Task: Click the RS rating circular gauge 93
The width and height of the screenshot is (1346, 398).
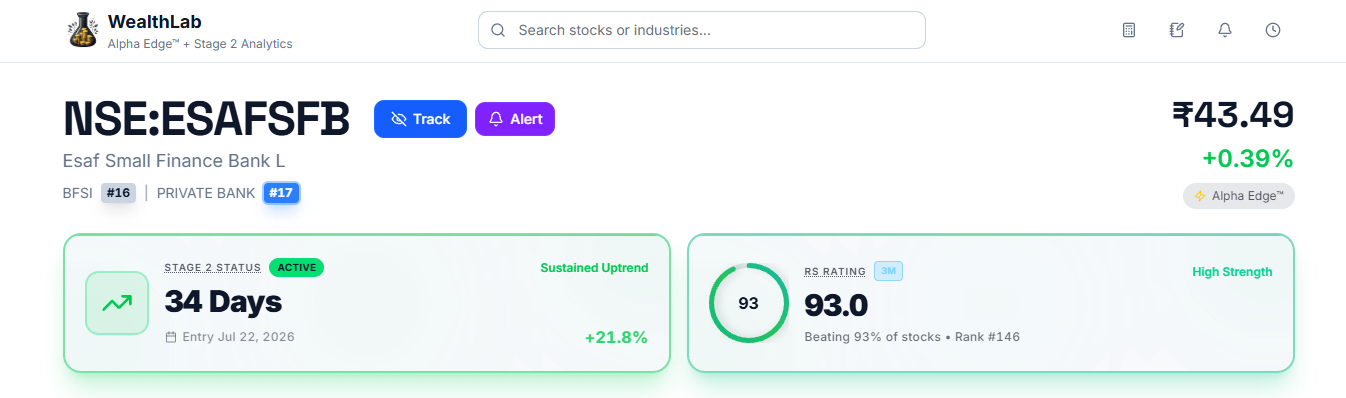Action: pos(748,303)
